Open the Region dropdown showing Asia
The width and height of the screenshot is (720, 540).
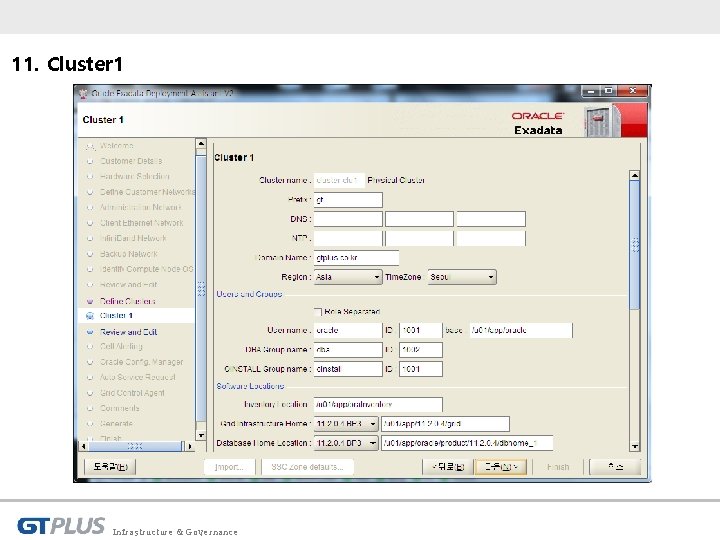[x=348, y=277]
